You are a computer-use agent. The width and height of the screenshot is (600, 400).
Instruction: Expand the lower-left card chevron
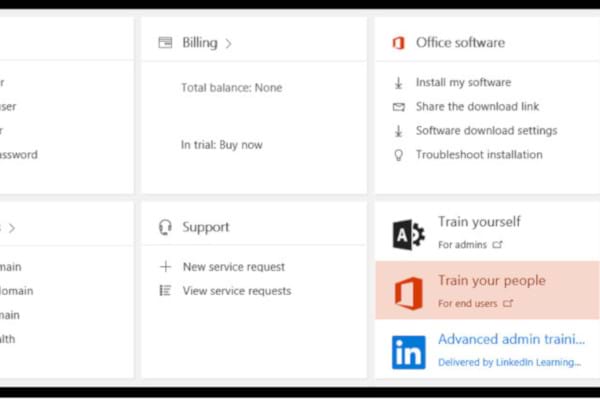[12, 229]
